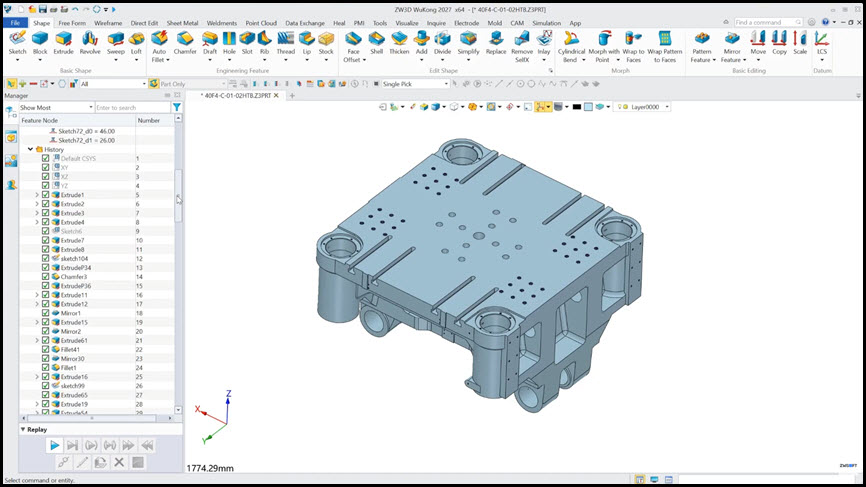The height and width of the screenshot is (487, 866).
Task: Select the Face Offset tool
Action: pyautogui.click(x=353, y=46)
